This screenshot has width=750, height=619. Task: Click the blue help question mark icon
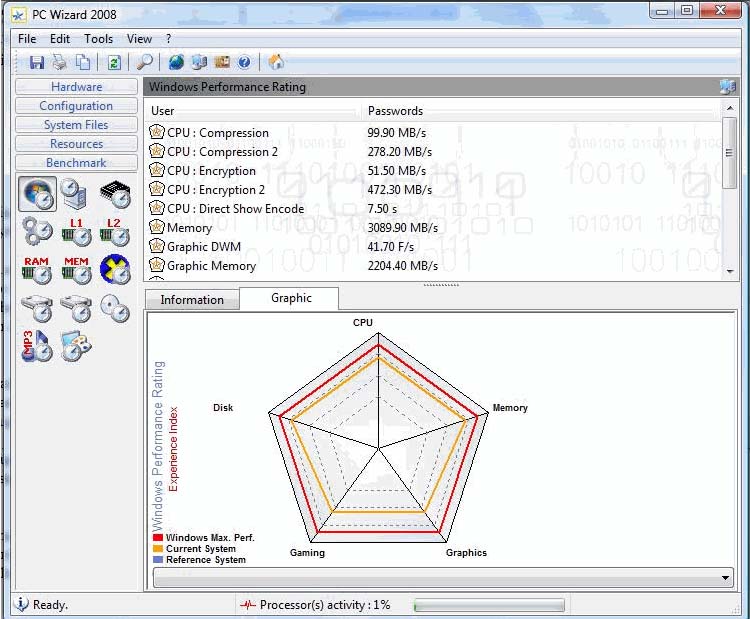[x=244, y=62]
